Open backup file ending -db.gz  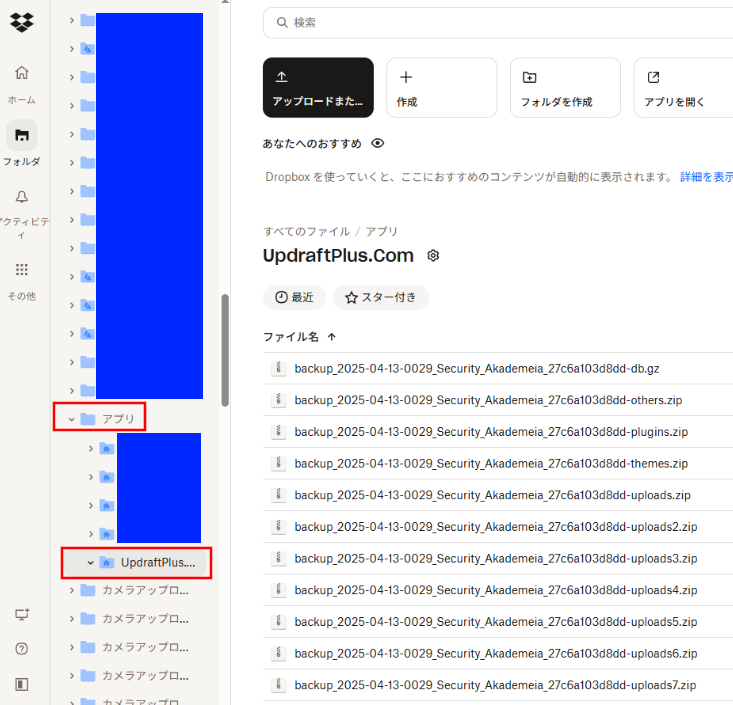477,369
